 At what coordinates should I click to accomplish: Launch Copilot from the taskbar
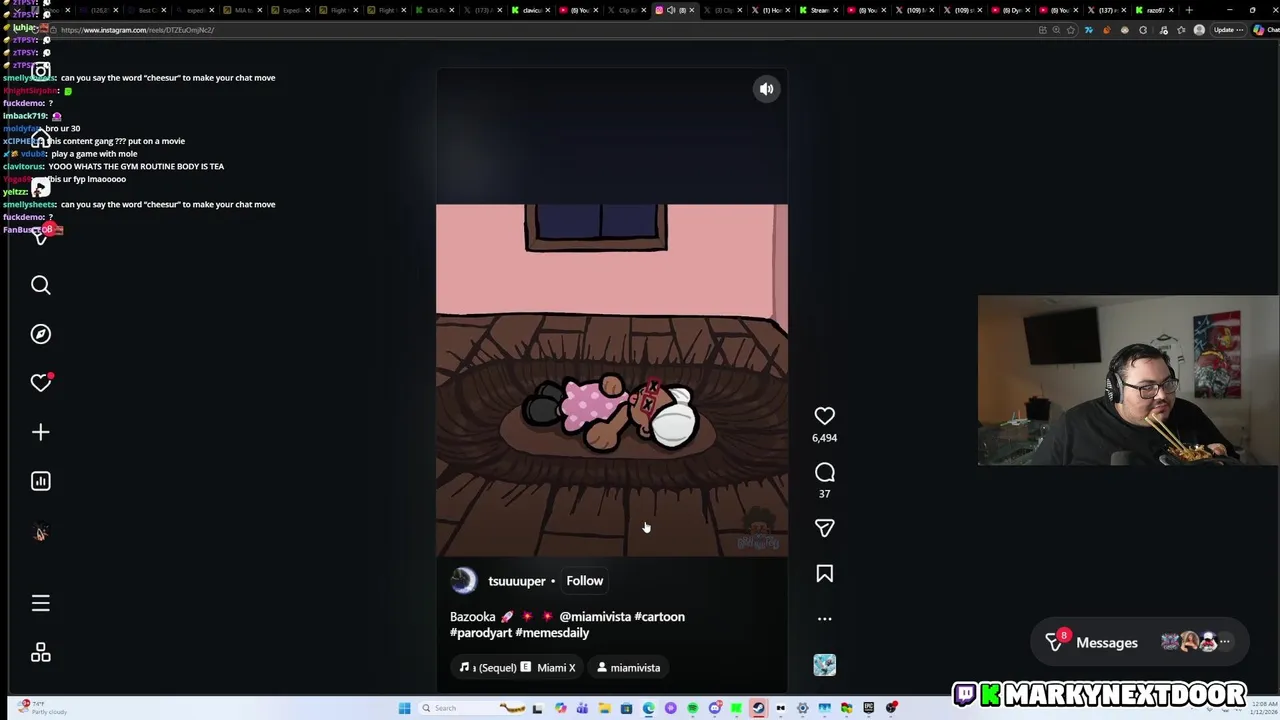click(561, 708)
